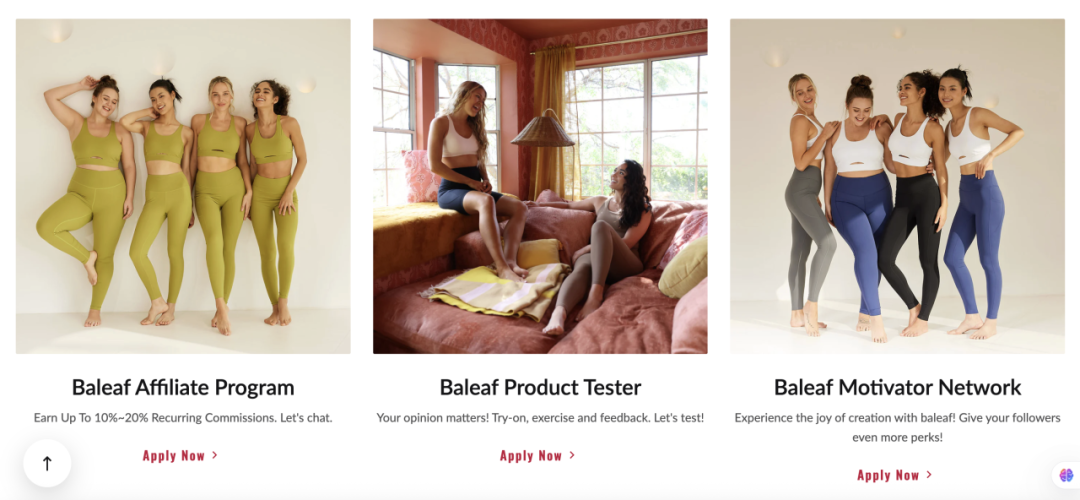
Task: Click the green activewear group photo
Action: (183, 186)
